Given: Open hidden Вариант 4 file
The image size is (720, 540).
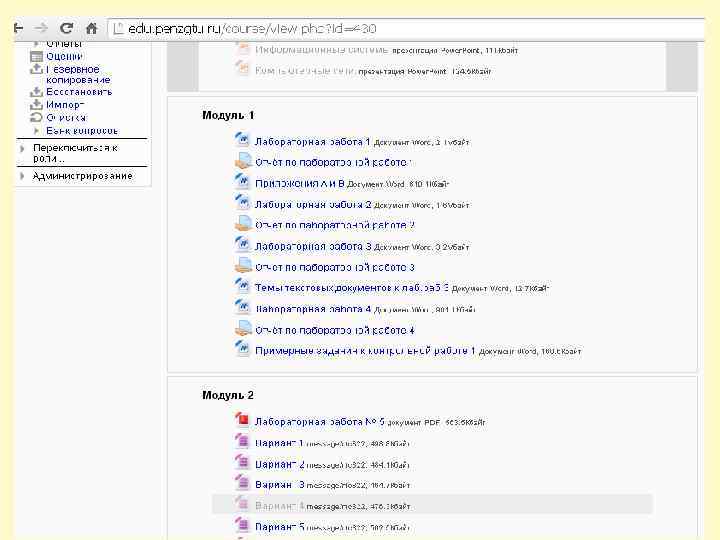Looking at the screenshot, I should point(280,506).
